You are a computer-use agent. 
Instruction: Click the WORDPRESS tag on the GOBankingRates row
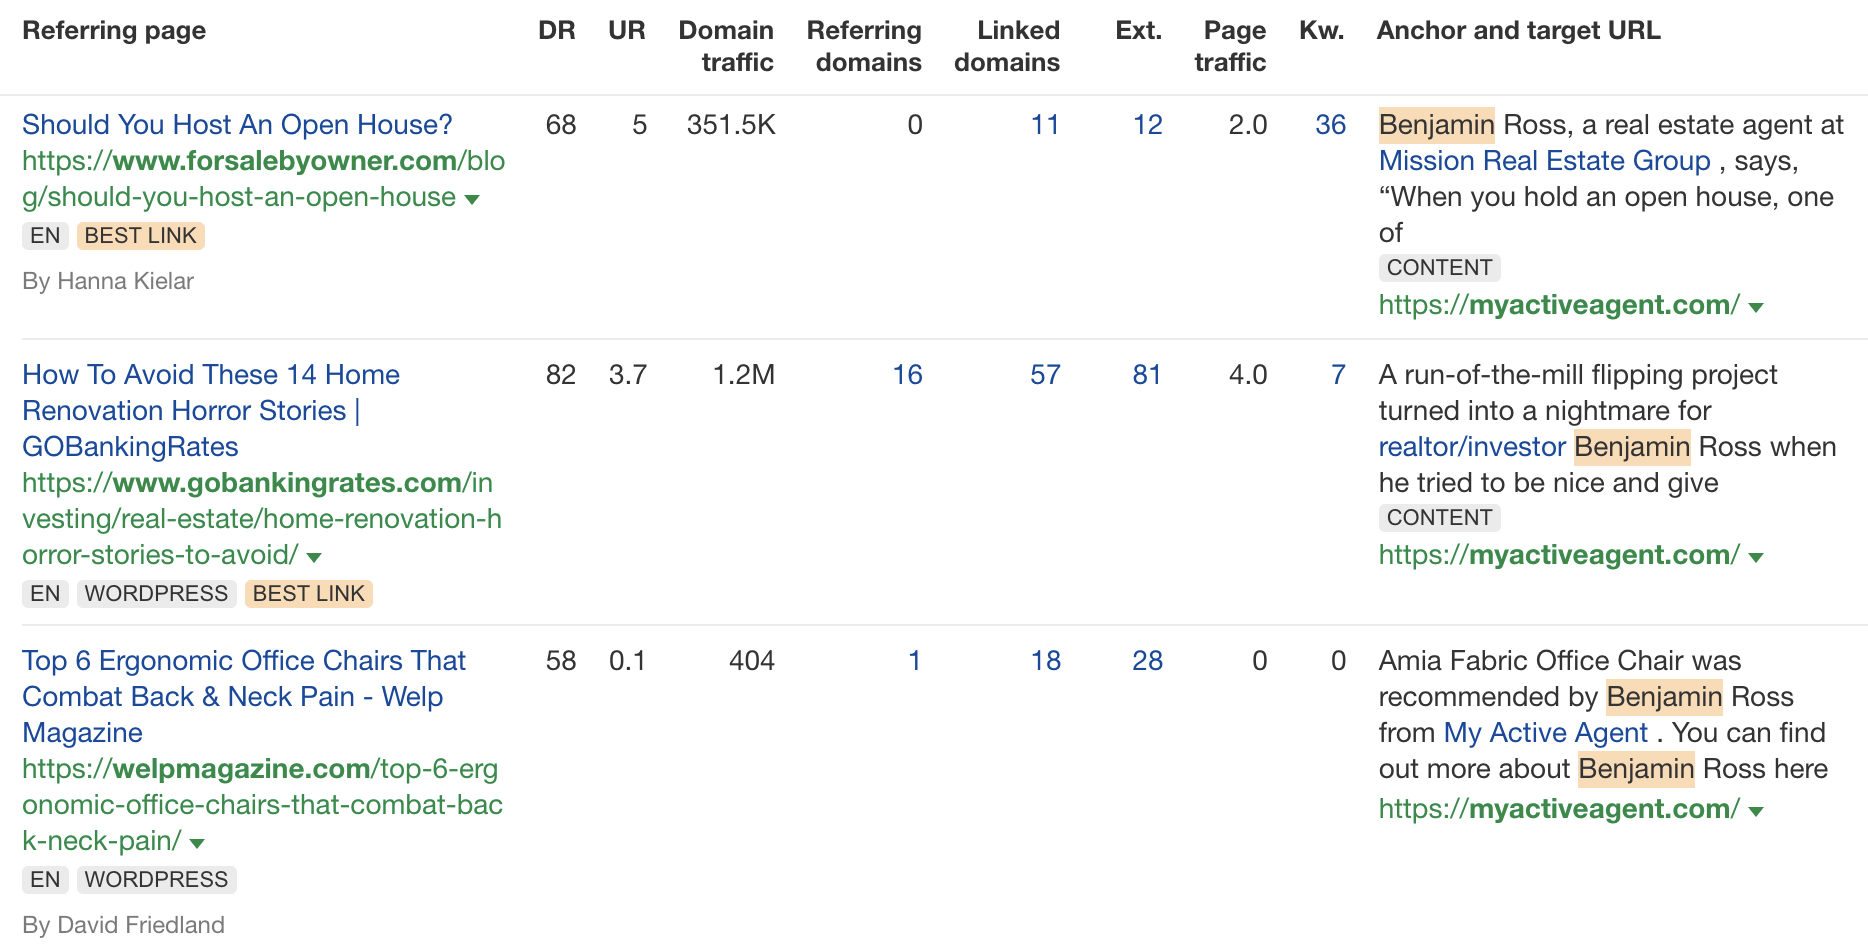tap(156, 593)
